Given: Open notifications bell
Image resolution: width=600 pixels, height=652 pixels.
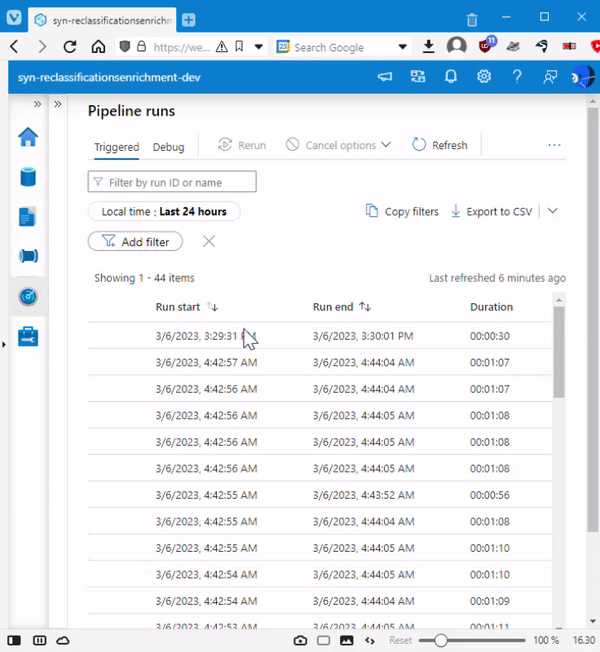Looking at the screenshot, I should click(x=451, y=77).
